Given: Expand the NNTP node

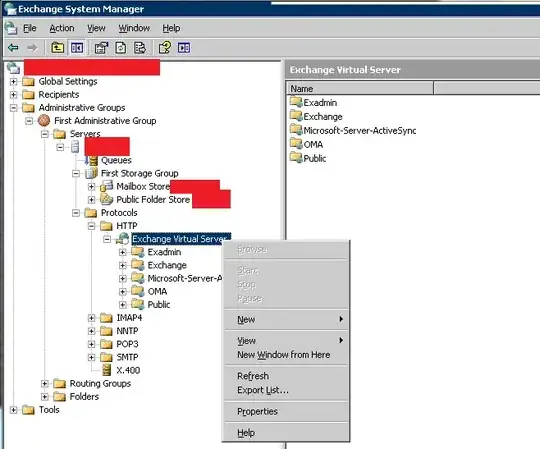Looking at the screenshot, I should [91, 331].
